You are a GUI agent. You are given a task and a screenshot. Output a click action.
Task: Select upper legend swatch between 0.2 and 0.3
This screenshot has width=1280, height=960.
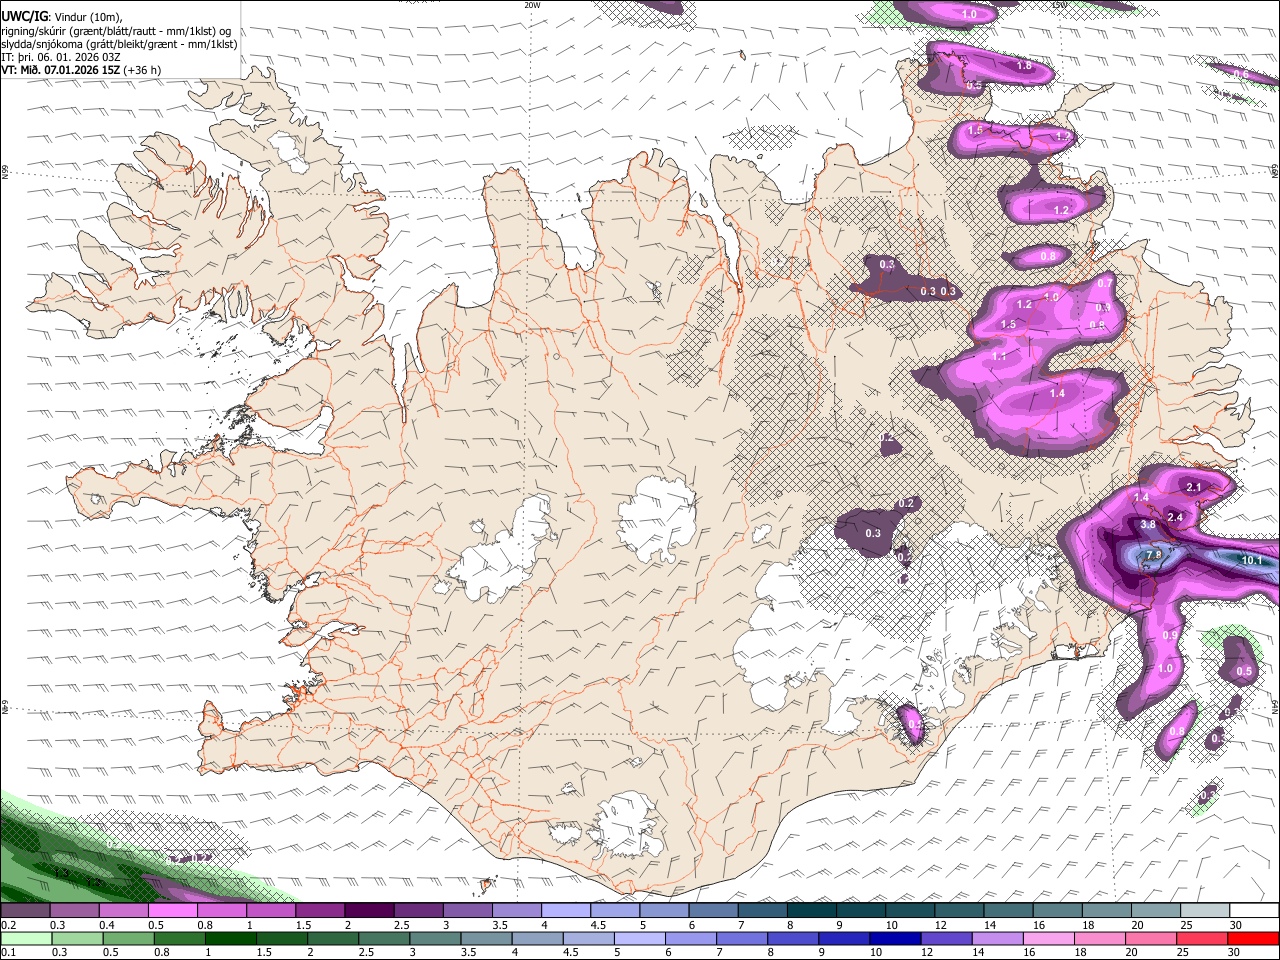tap(25, 911)
